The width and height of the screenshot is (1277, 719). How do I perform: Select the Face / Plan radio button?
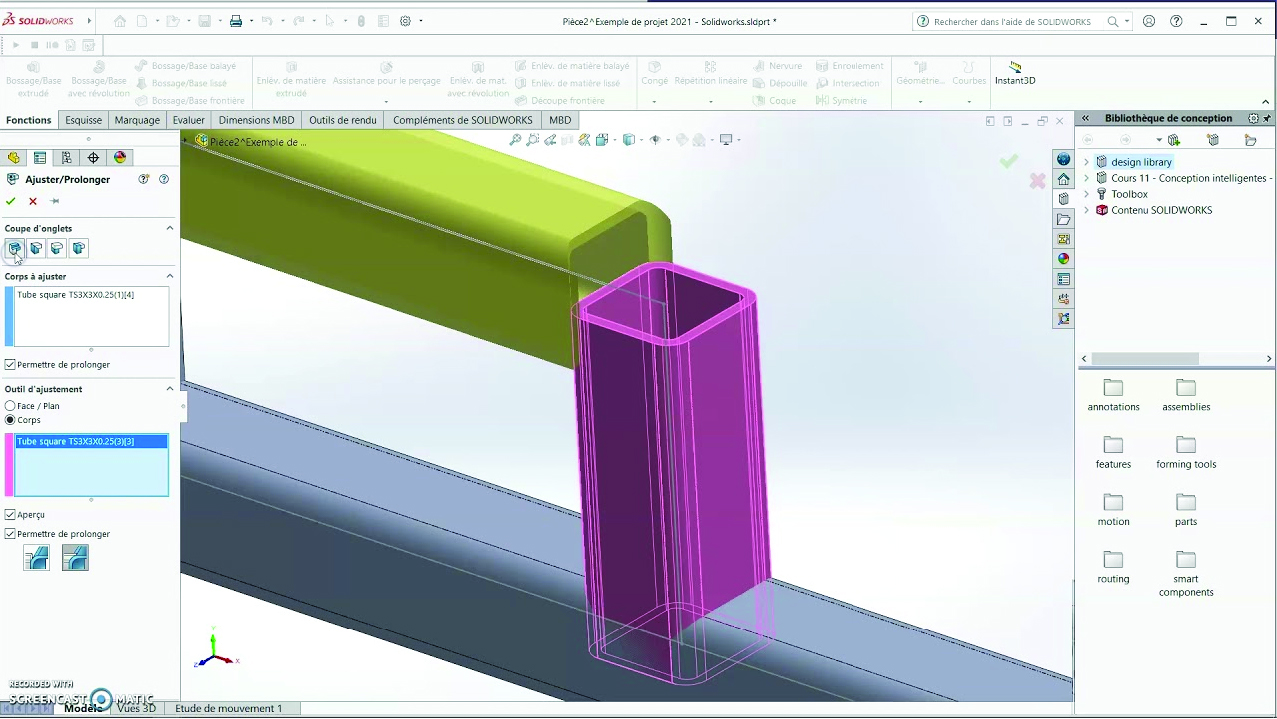pyautogui.click(x=9, y=405)
